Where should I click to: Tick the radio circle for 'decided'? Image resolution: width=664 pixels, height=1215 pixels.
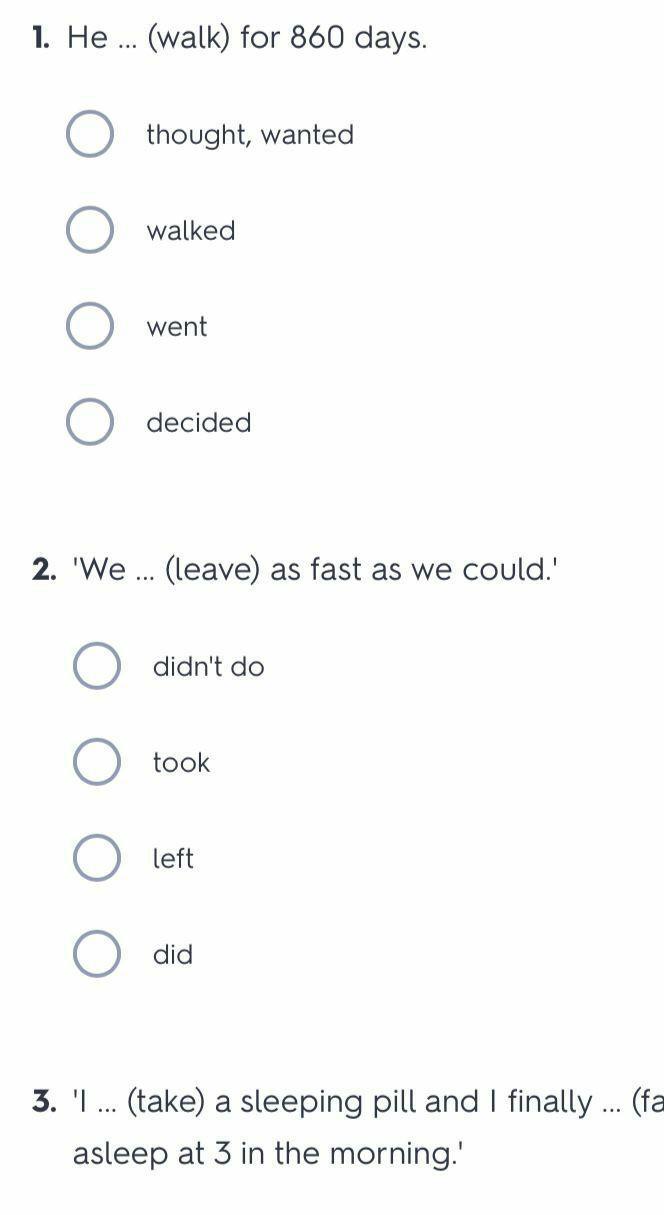coord(90,422)
